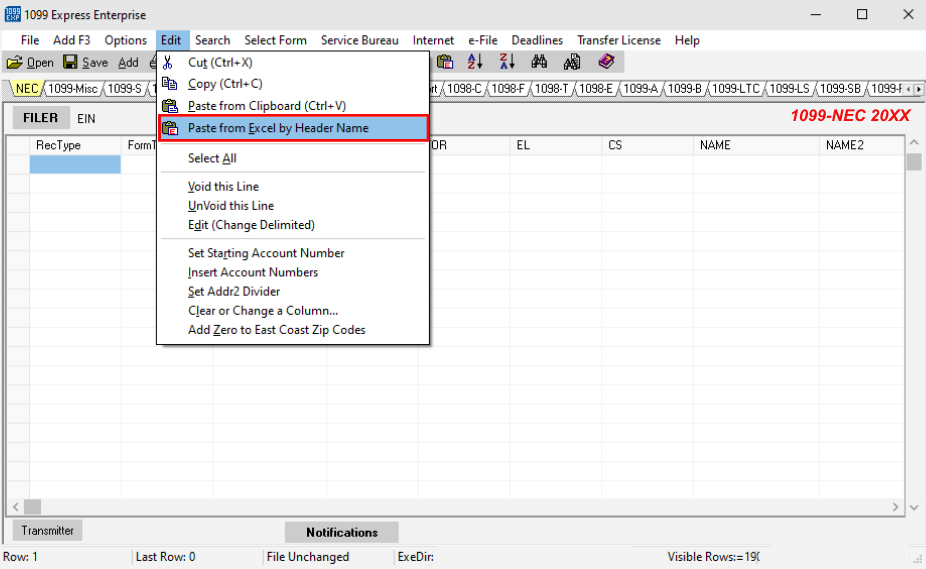
Task: Open the File menu
Action: (x=30, y=40)
